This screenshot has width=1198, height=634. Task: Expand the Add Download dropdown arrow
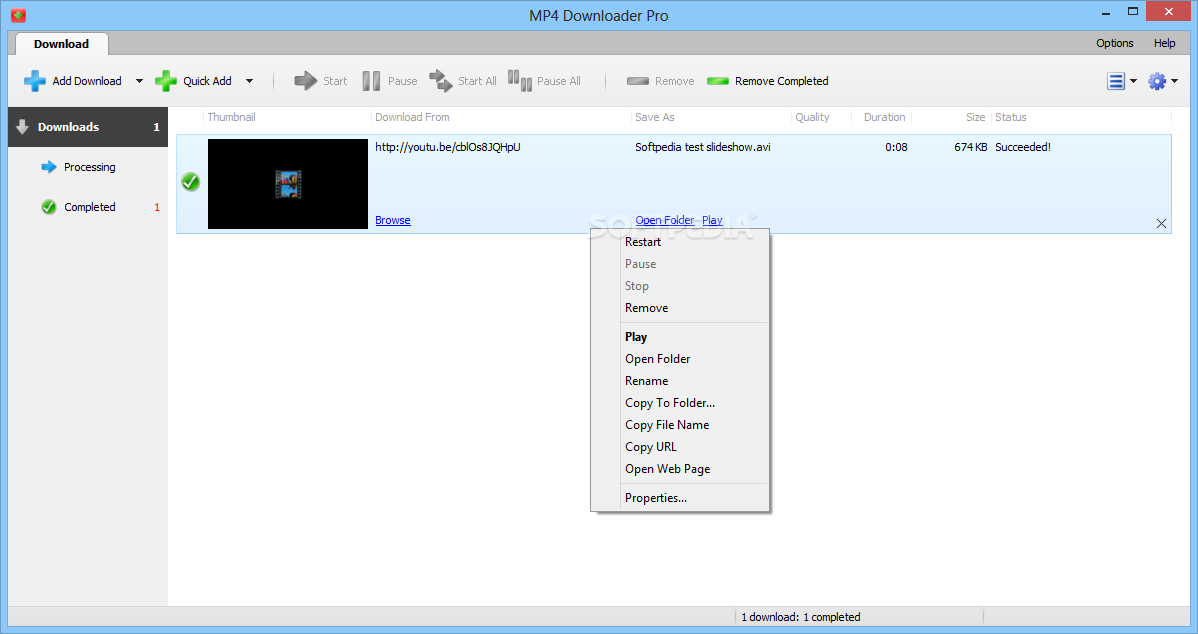click(139, 81)
